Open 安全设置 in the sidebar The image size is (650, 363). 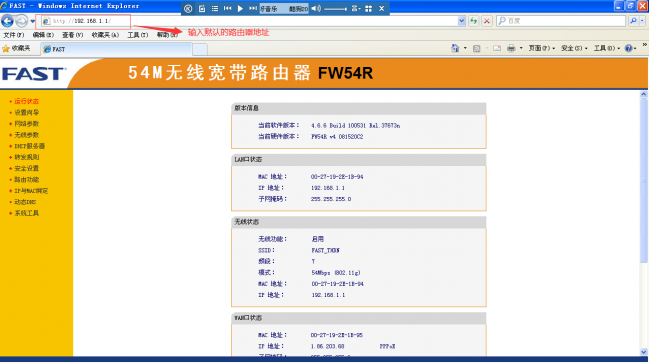(x=27, y=168)
